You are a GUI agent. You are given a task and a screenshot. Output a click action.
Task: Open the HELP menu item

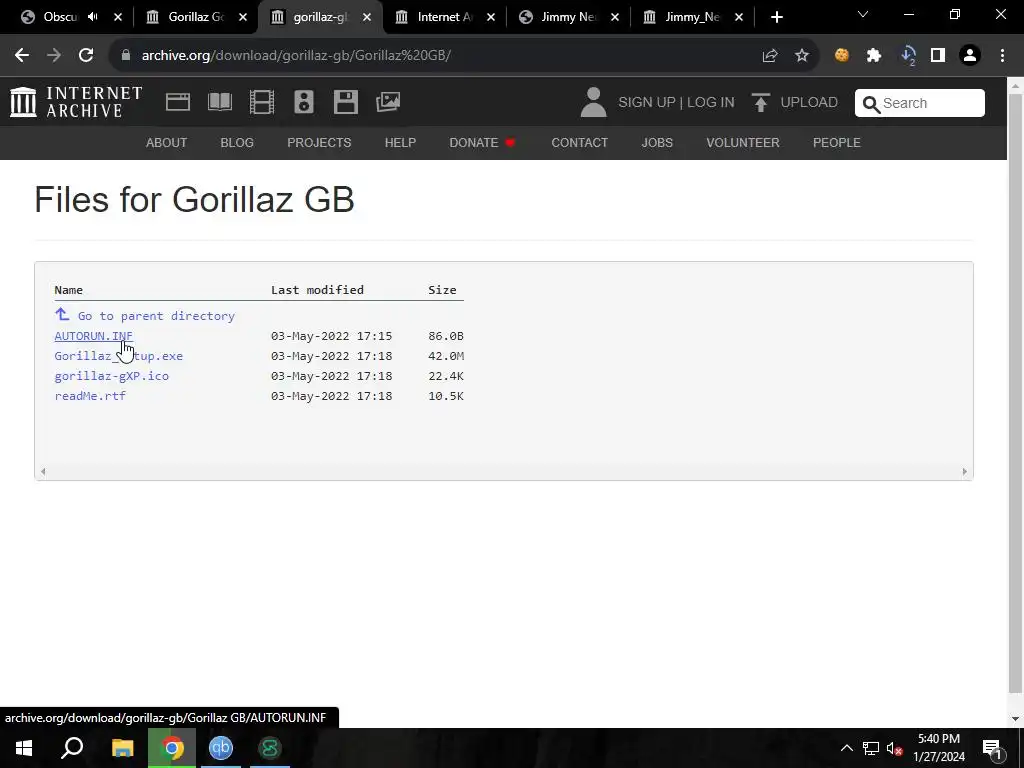pyautogui.click(x=400, y=142)
